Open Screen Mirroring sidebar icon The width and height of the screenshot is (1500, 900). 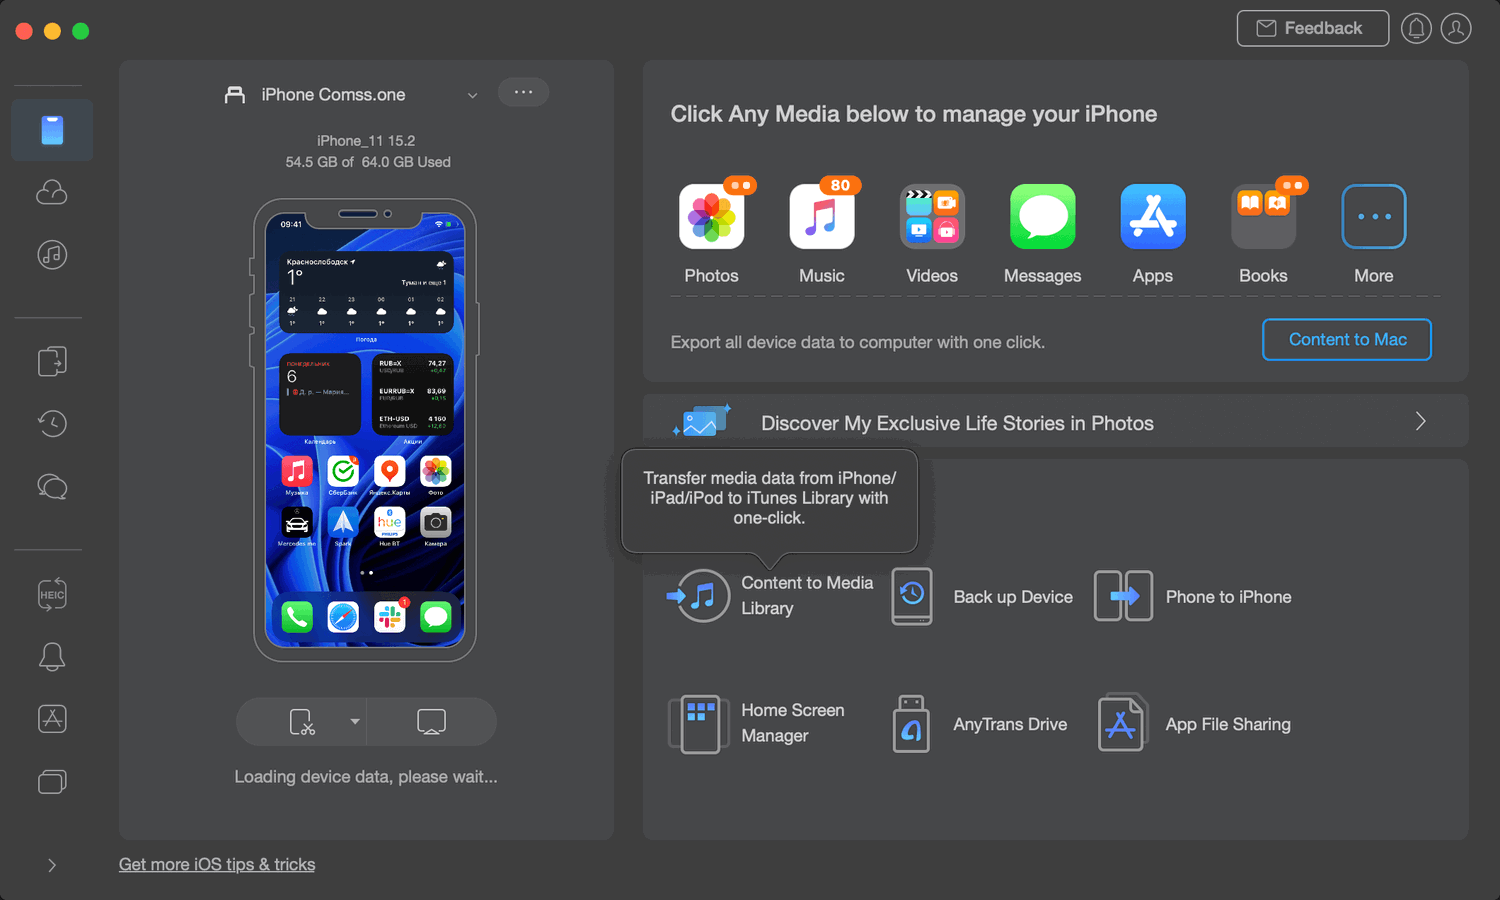(x=52, y=781)
